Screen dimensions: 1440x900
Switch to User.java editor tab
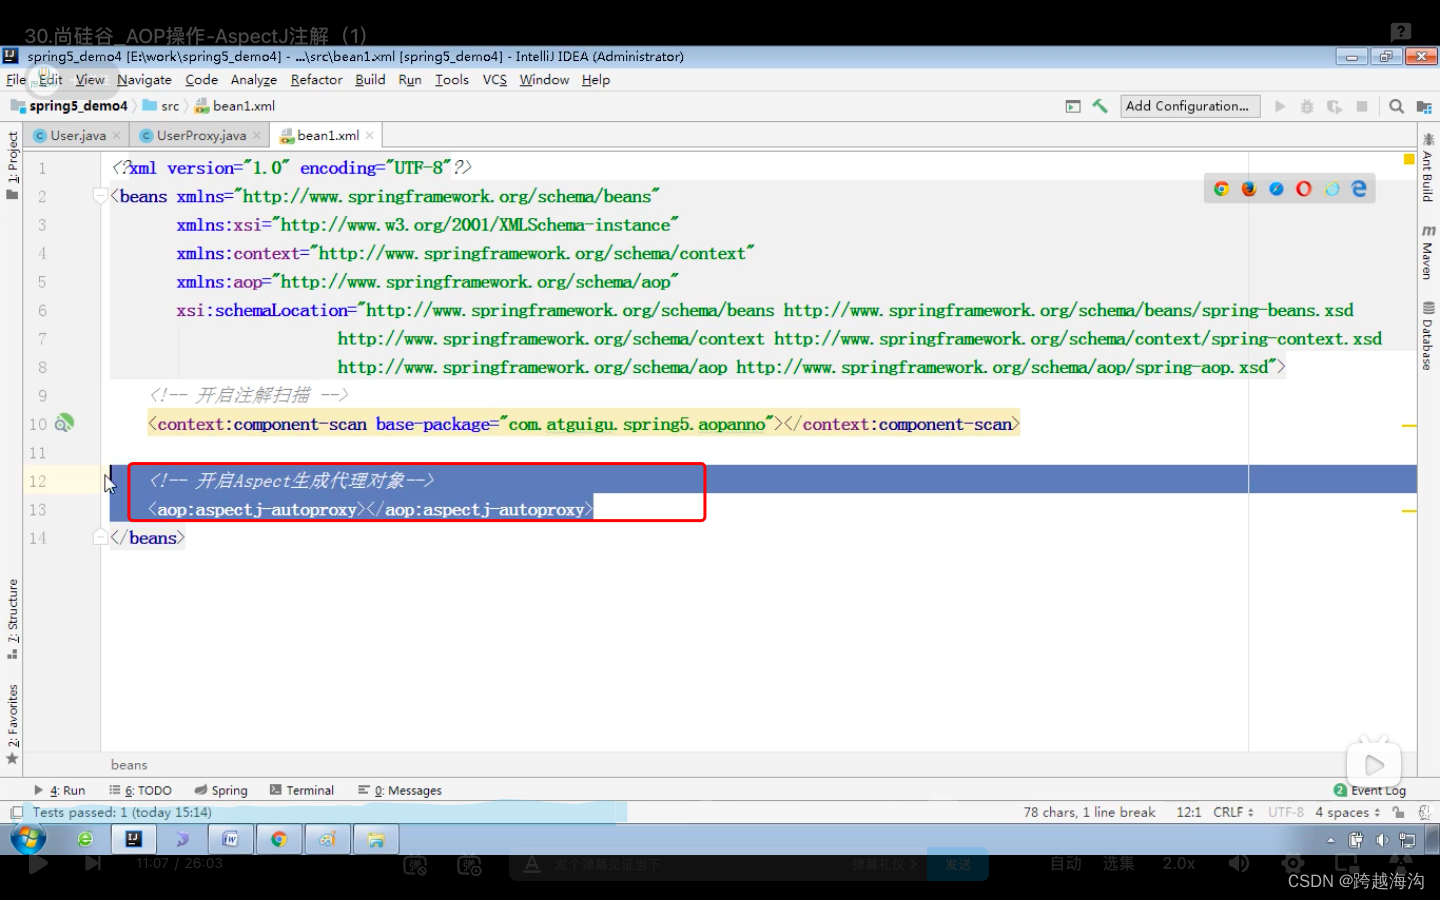[x=77, y=136]
